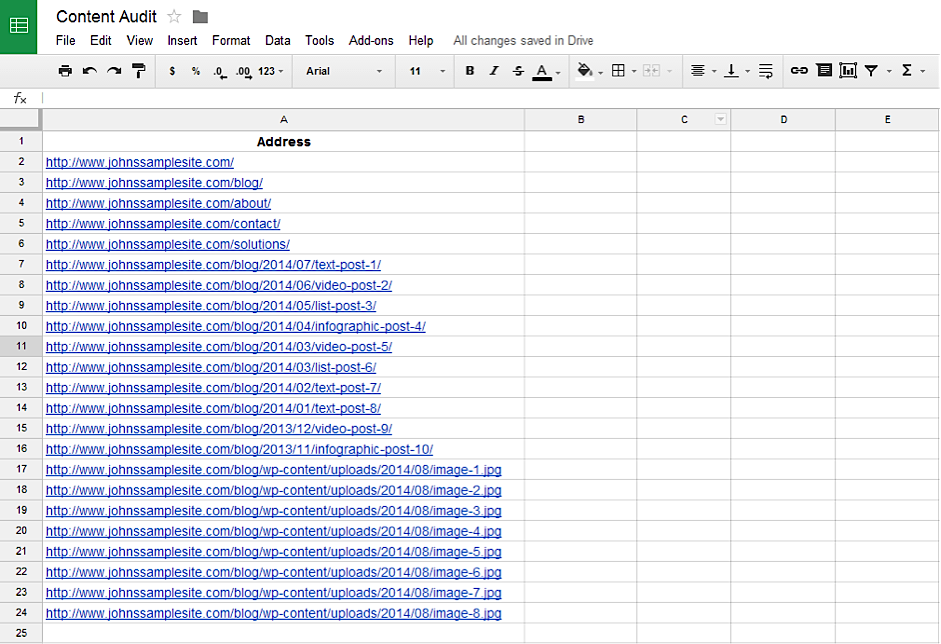Click All changes saved in Drive
This screenshot has height=644, width=941.
tap(522, 41)
